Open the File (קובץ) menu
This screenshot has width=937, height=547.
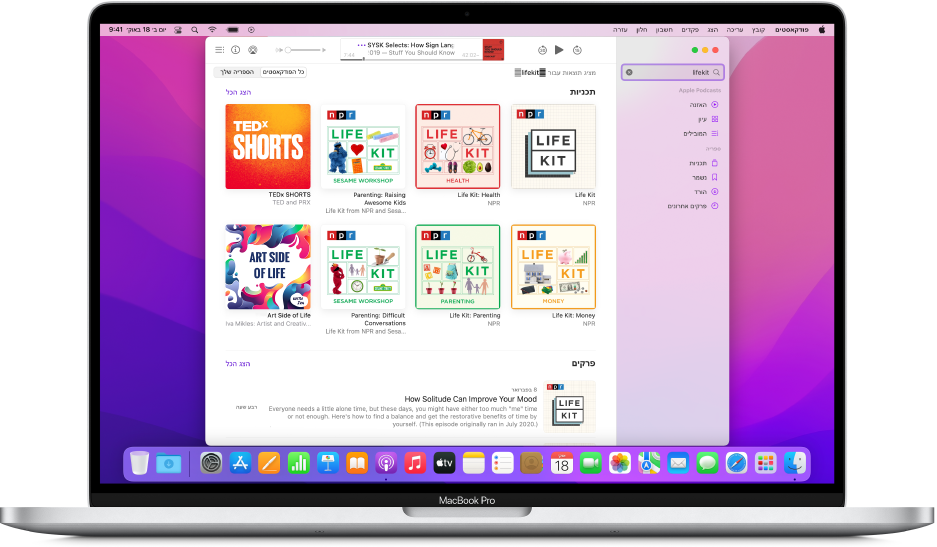click(758, 29)
